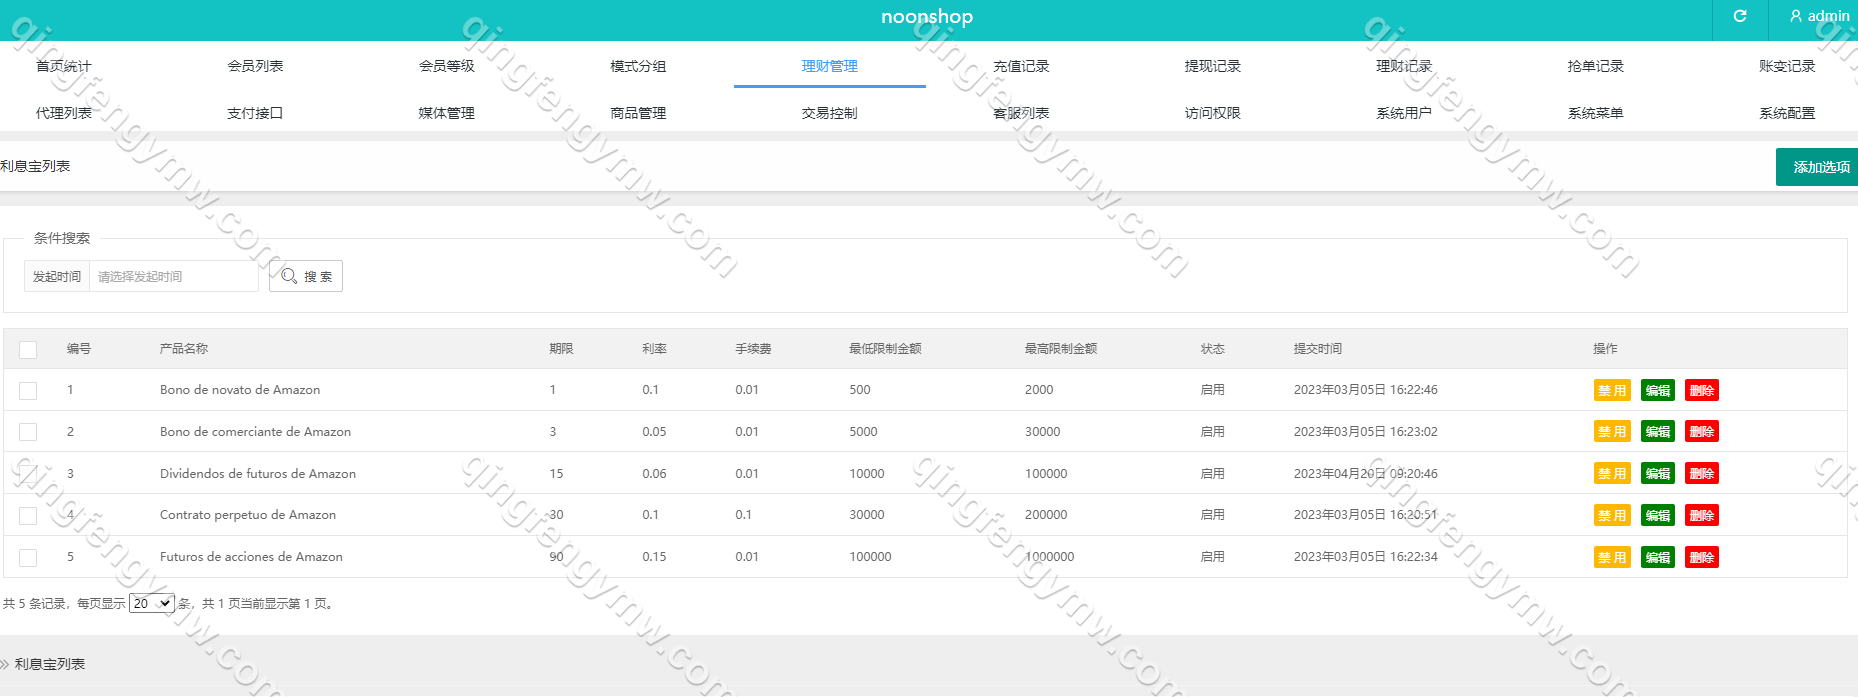
Task: Open the admin user menu
Action: 1820,16
